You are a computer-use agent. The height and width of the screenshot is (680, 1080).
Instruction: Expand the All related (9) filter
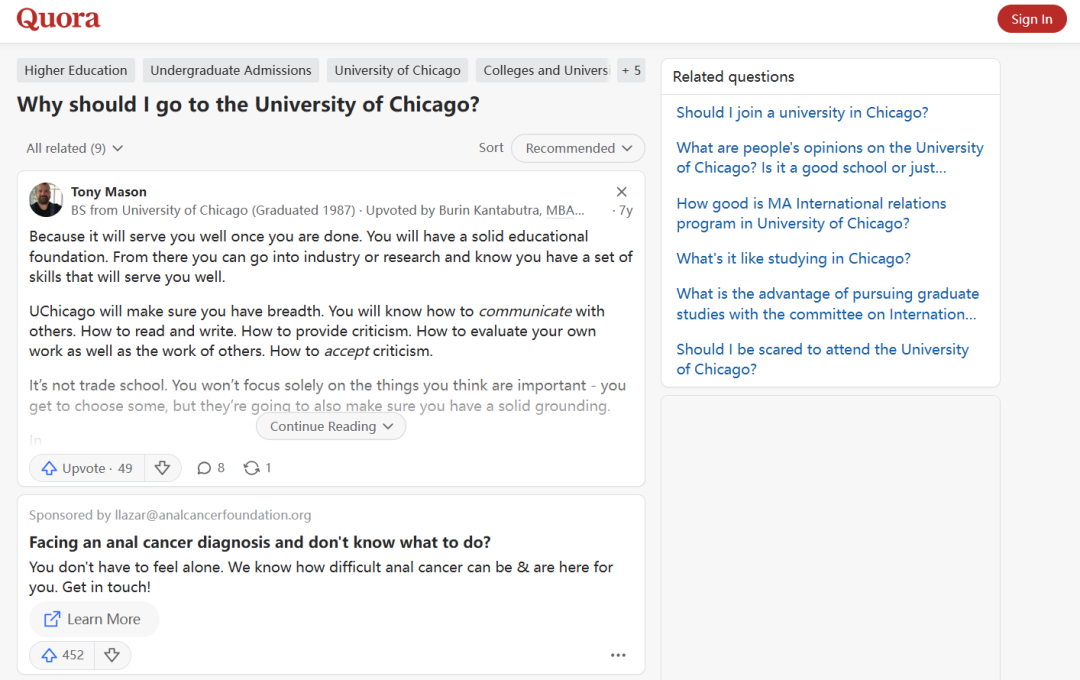click(75, 148)
